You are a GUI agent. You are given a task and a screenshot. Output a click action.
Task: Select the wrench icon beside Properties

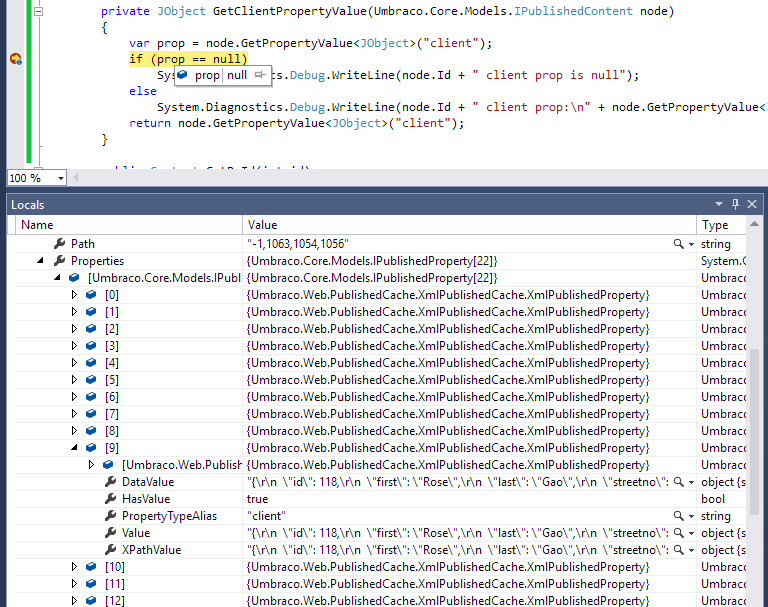pyautogui.click(x=60, y=261)
